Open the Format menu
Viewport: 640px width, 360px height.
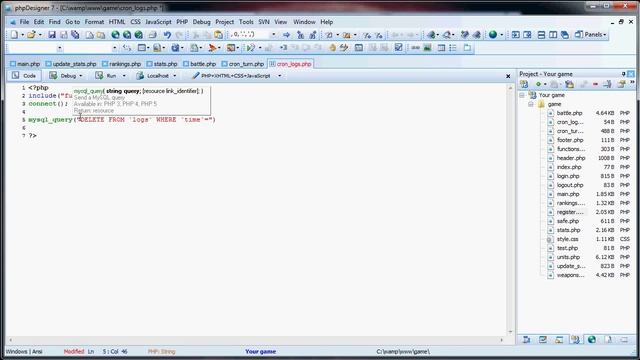pos(94,22)
